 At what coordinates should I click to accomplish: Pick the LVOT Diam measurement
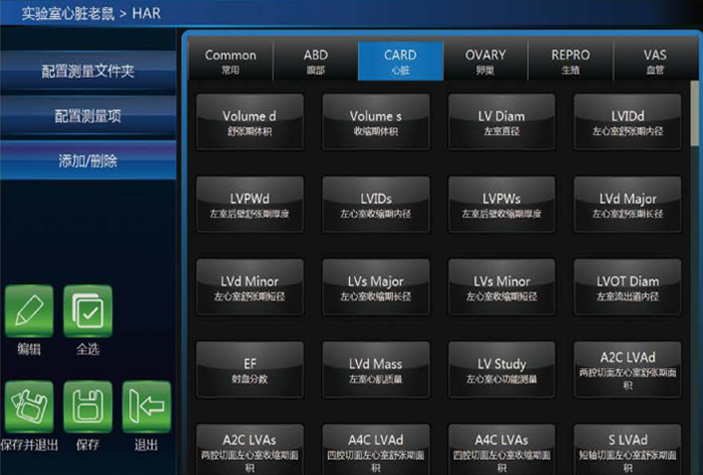(628, 288)
